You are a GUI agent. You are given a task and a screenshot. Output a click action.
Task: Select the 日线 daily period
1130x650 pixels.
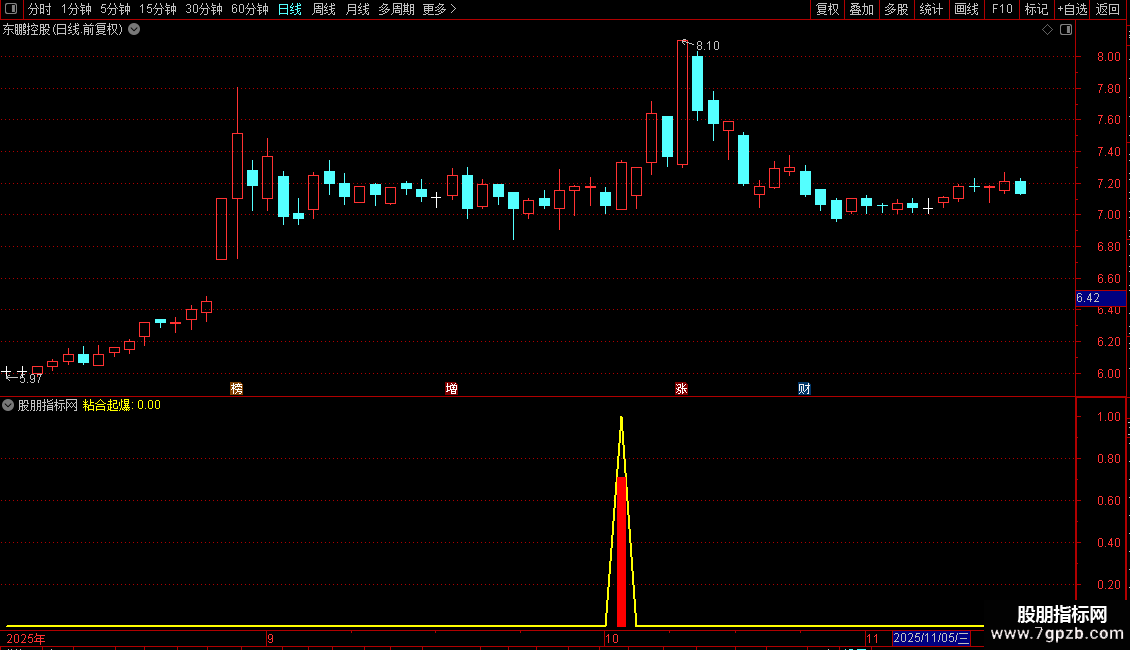[x=290, y=9]
